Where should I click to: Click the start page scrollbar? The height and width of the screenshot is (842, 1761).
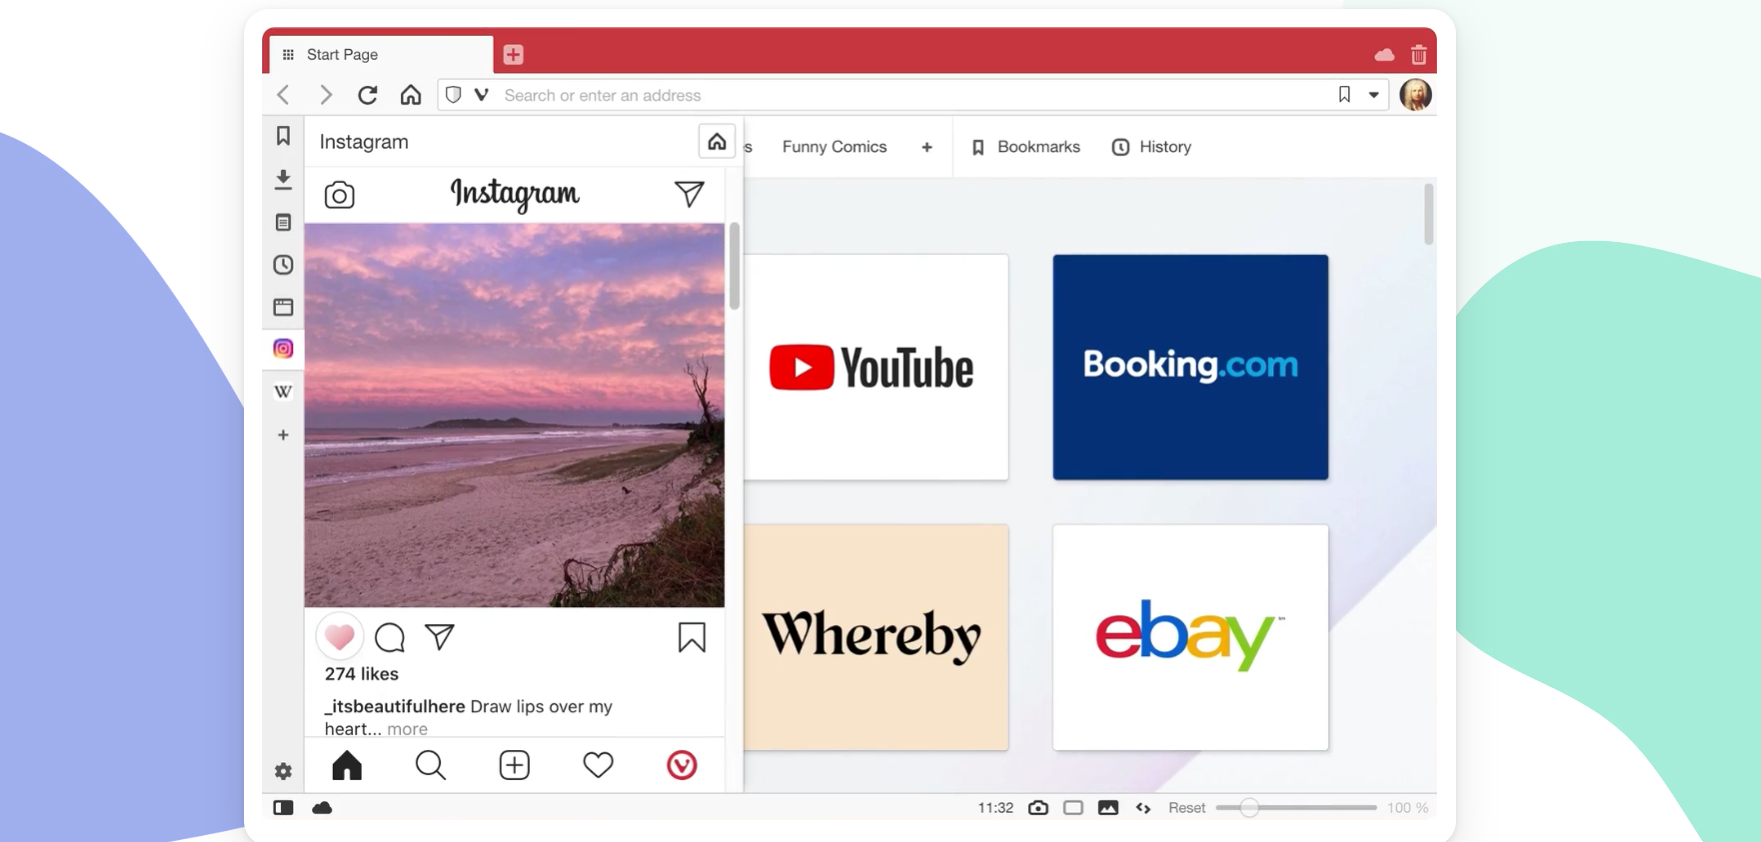coord(1429,214)
